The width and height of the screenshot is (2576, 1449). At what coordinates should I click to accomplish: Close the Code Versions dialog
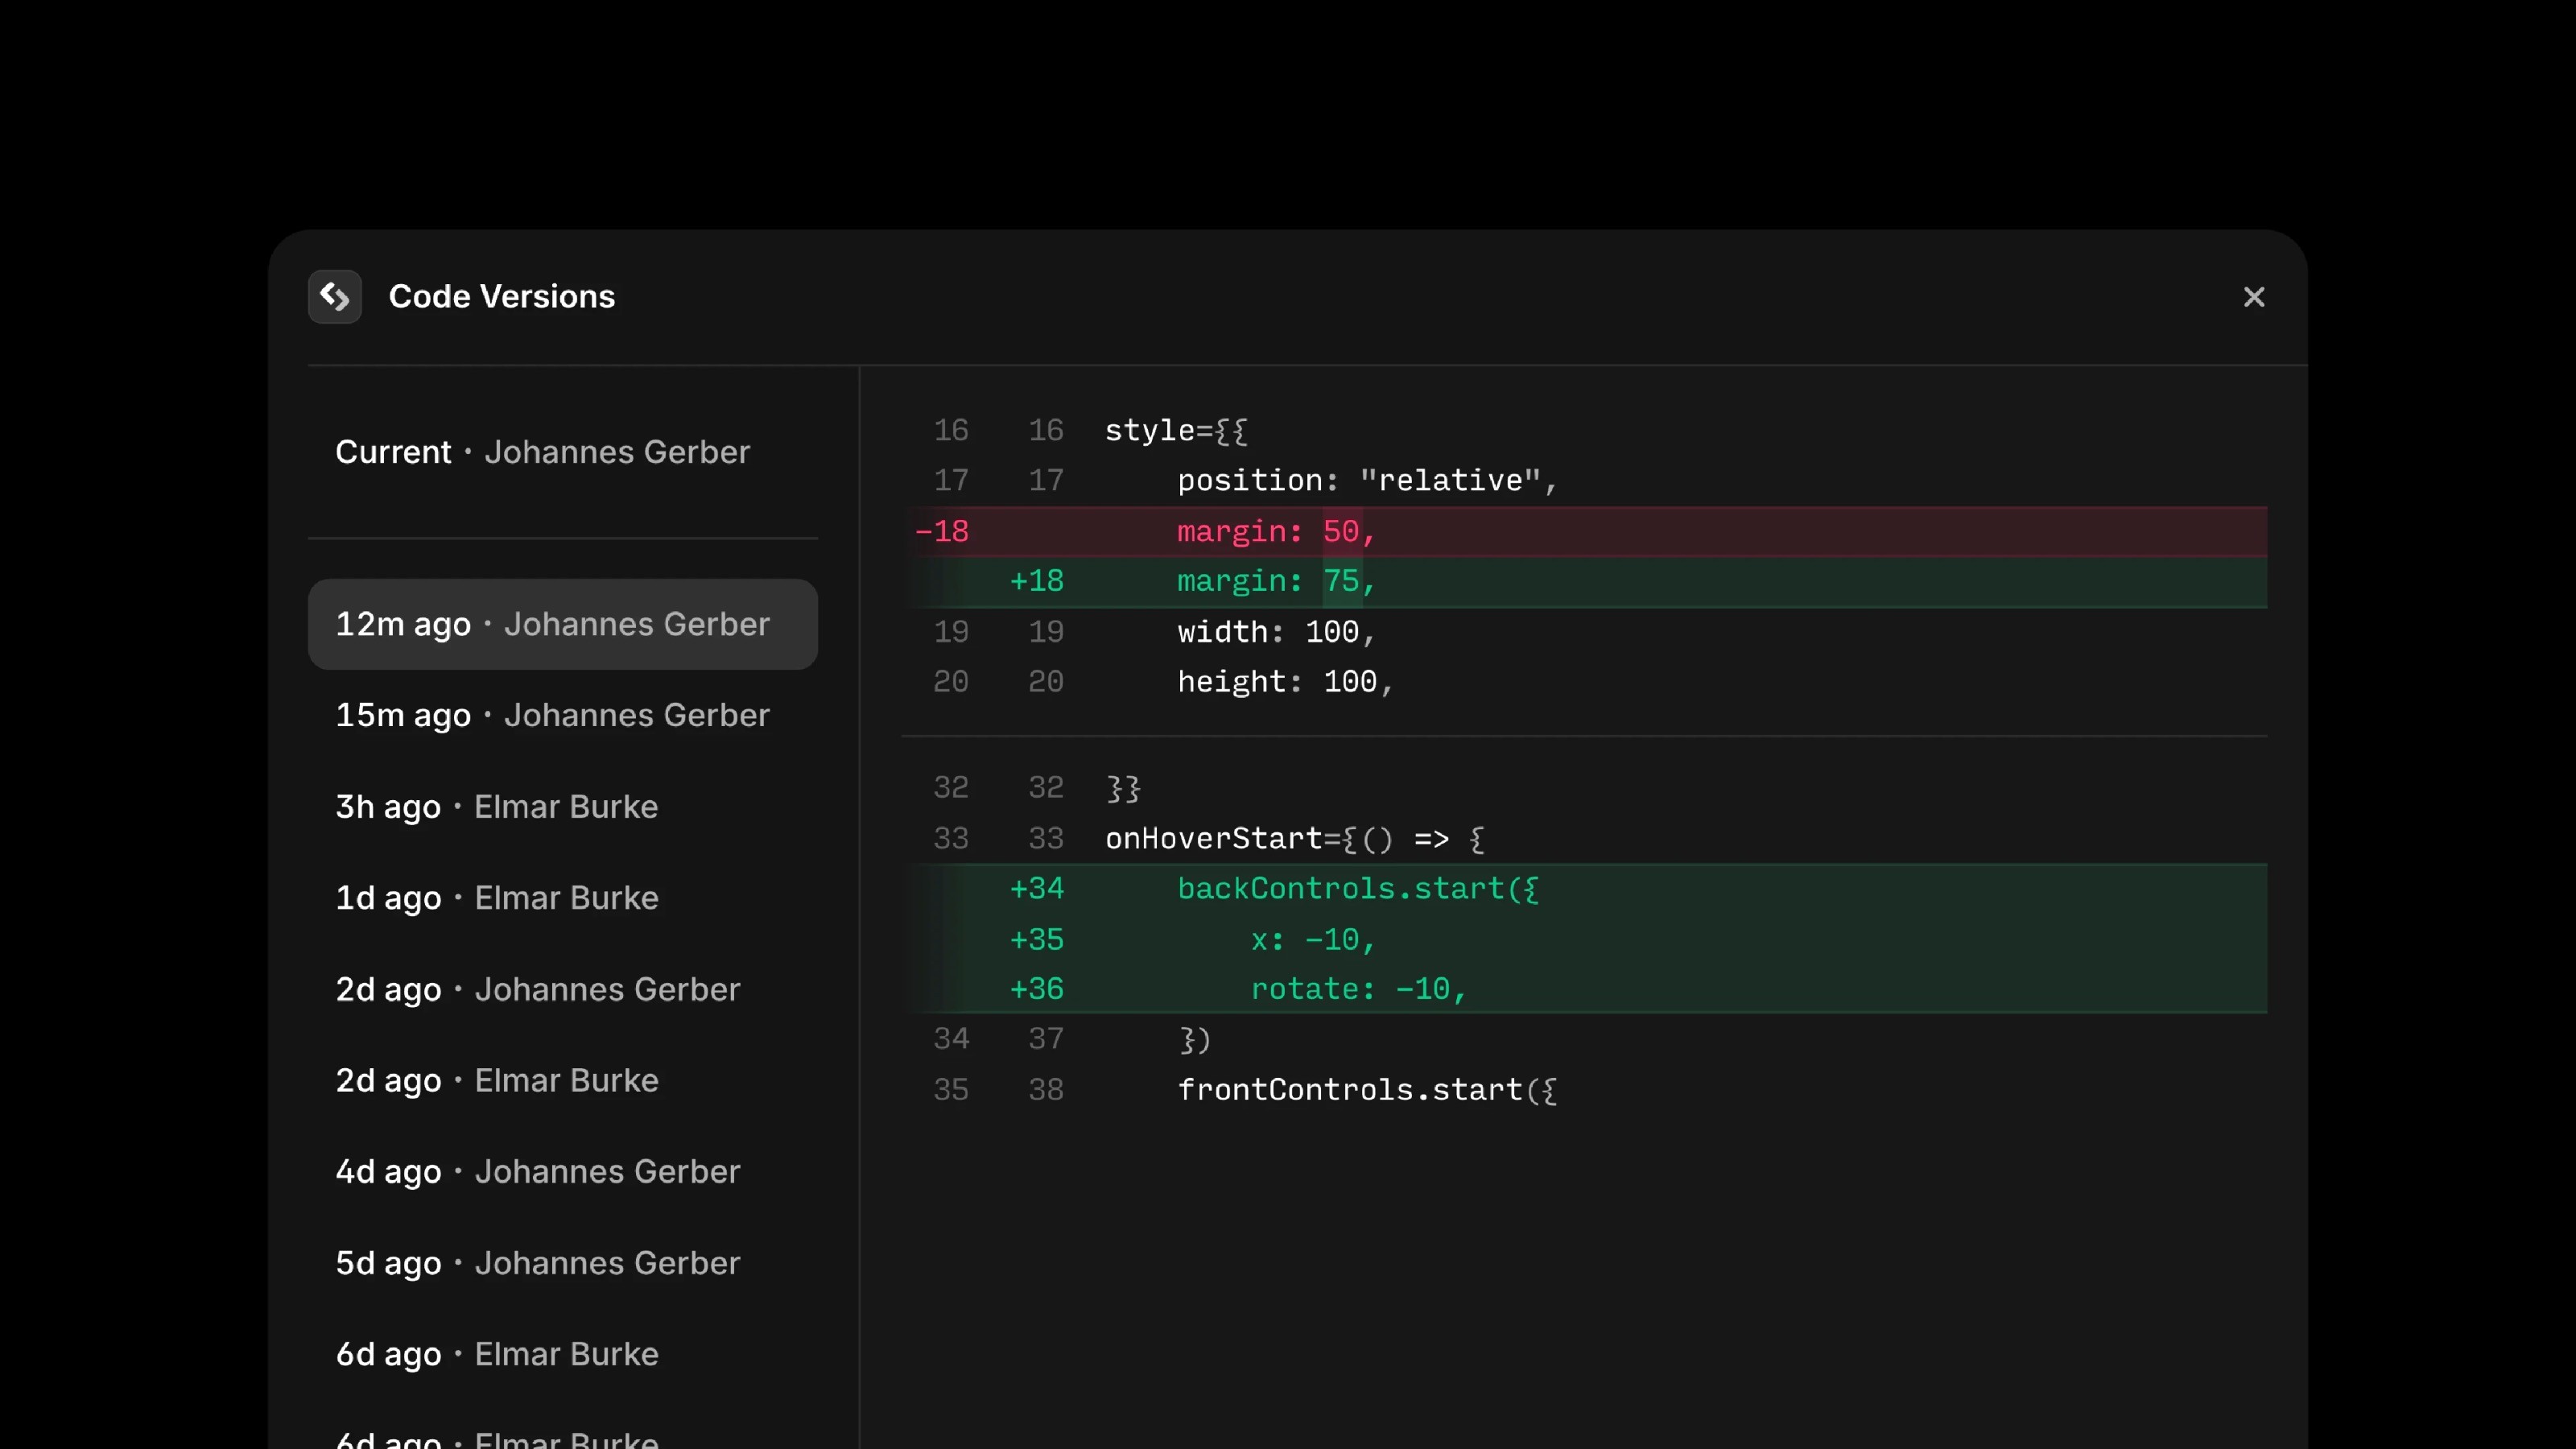point(2253,297)
